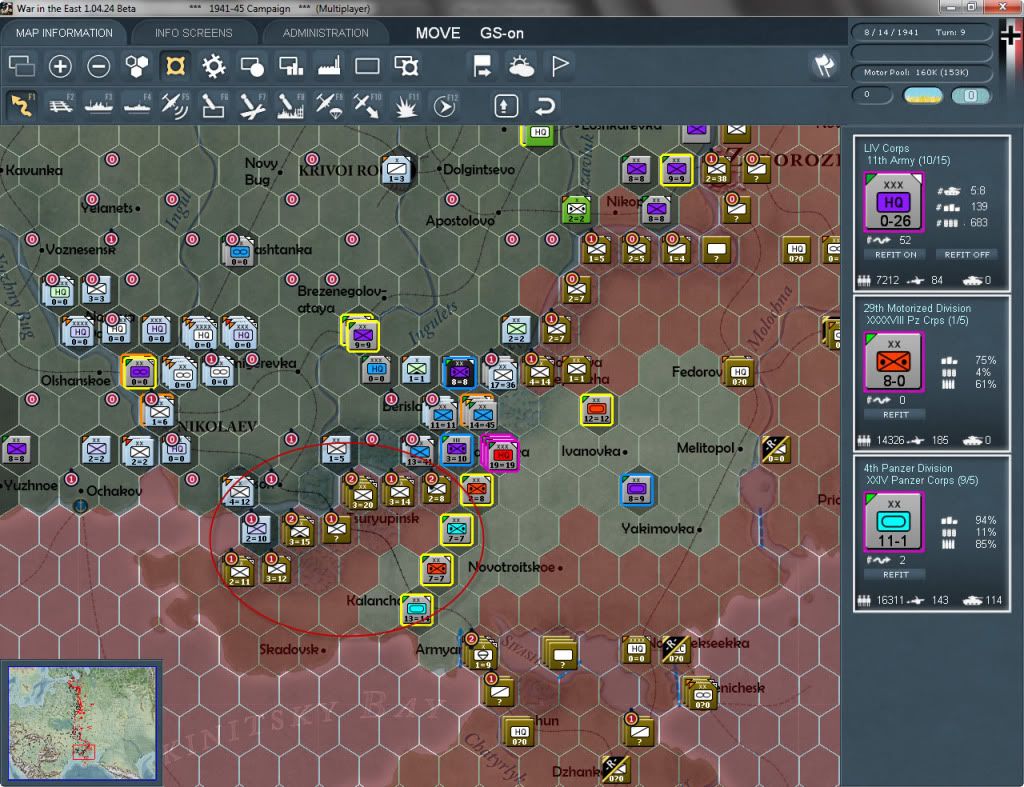
Task: Zoom in the map with plus icon
Action: (60, 66)
